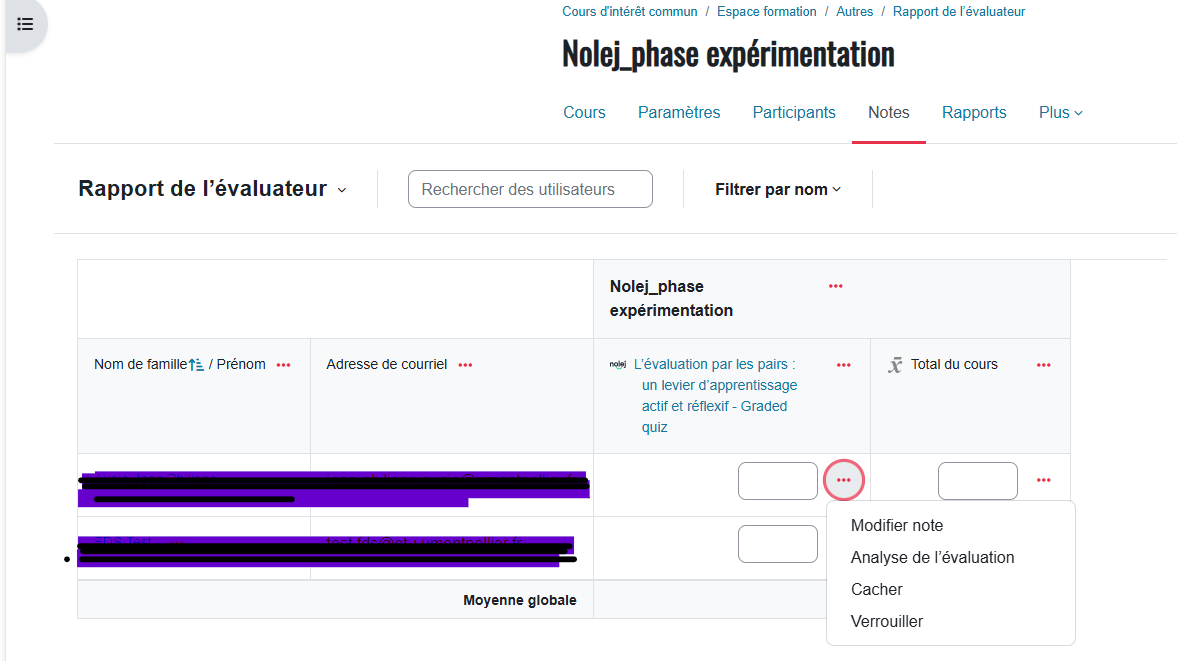The width and height of the screenshot is (1177, 661).
Task: Open actions menu for Nolej_phase expérimentation category
Action: [835, 287]
